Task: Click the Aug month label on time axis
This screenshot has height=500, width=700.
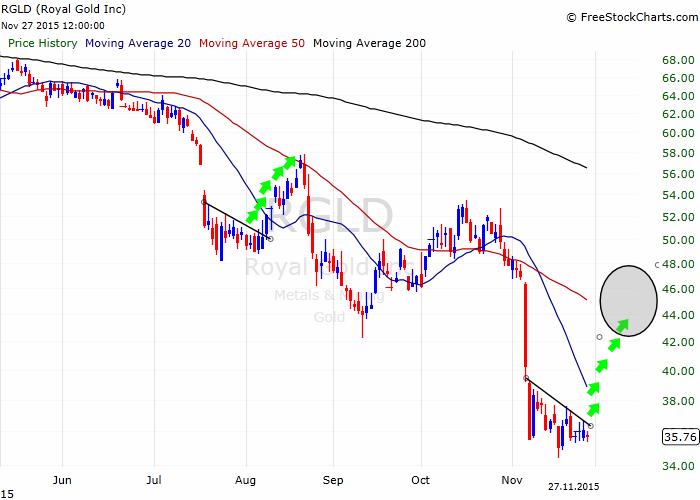Action: click(246, 481)
